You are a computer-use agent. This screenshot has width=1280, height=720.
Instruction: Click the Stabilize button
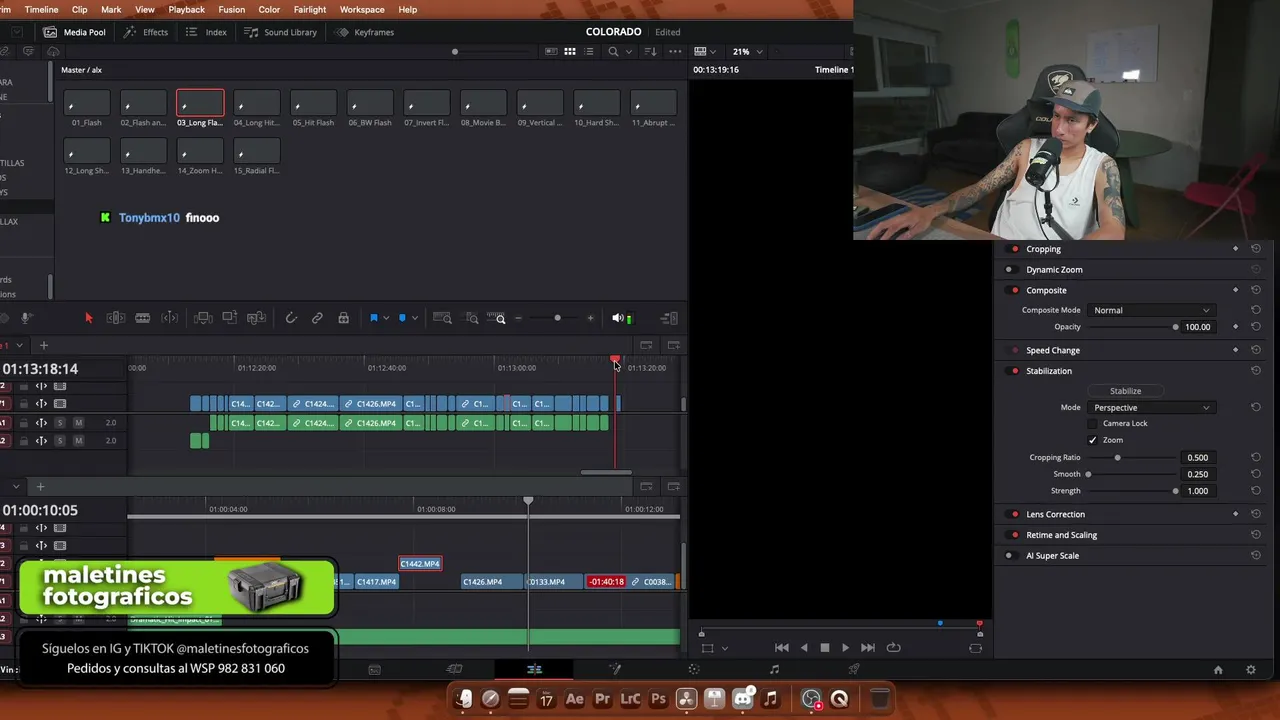click(1125, 391)
